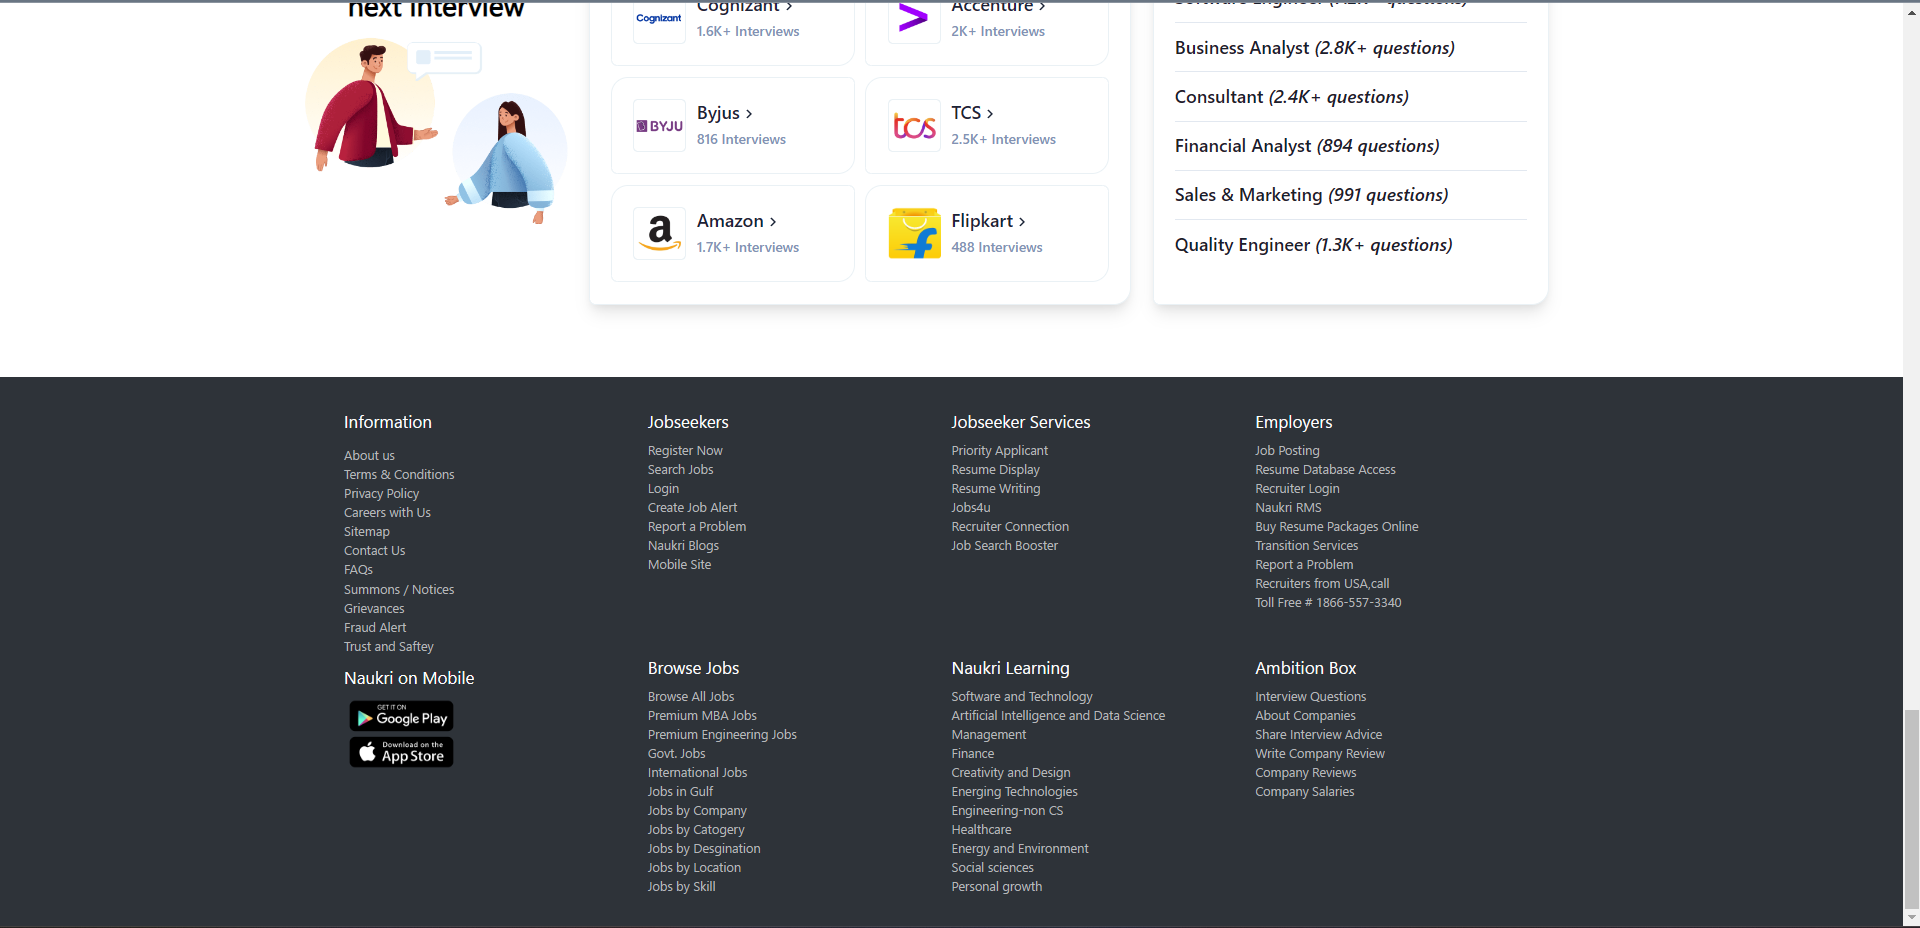This screenshot has width=1920, height=928.
Task: Click Report a Problem under Jobseekers
Action: [x=697, y=527]
